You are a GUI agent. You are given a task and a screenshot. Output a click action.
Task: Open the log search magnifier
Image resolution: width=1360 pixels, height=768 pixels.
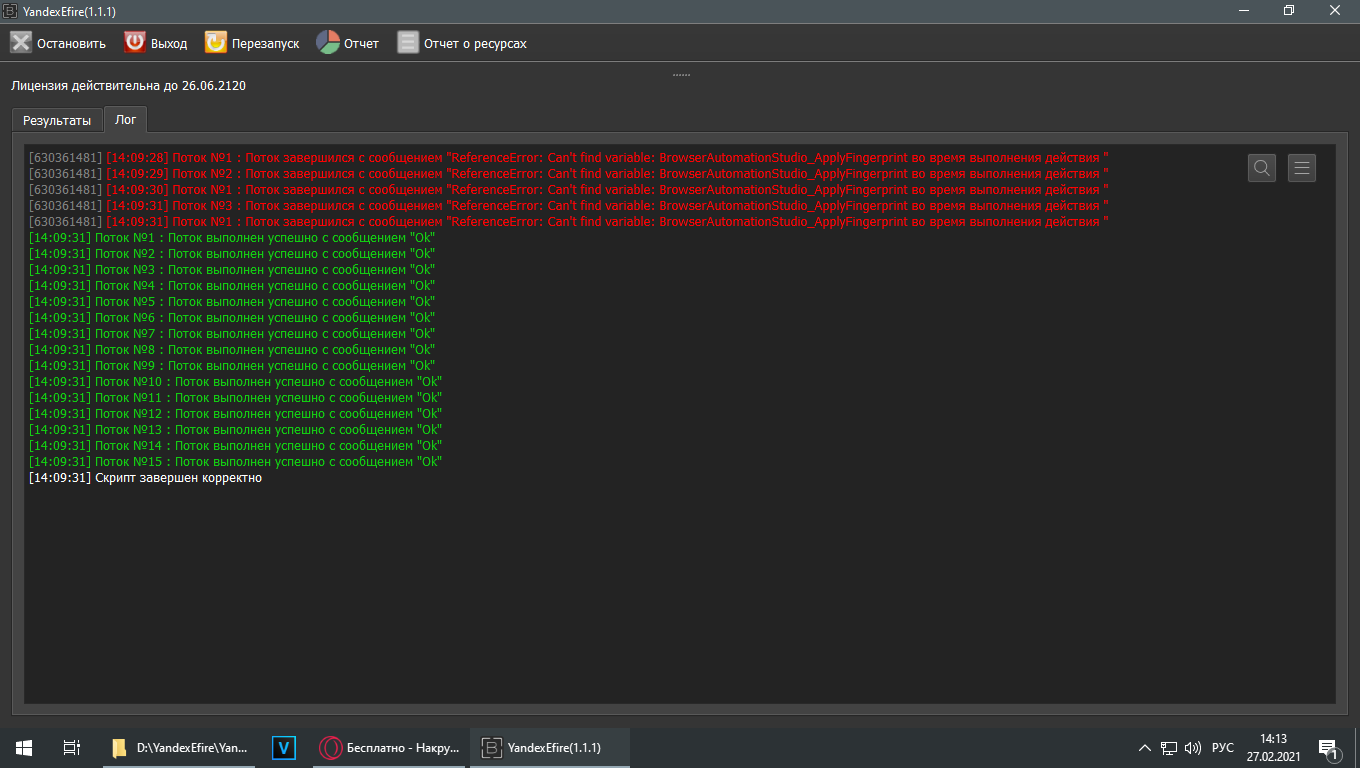(x=1262, y=168)
